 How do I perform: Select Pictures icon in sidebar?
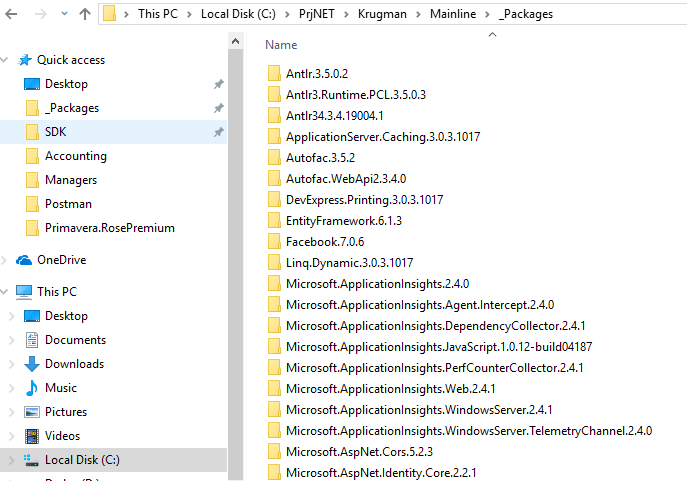(x=32, y=412)
